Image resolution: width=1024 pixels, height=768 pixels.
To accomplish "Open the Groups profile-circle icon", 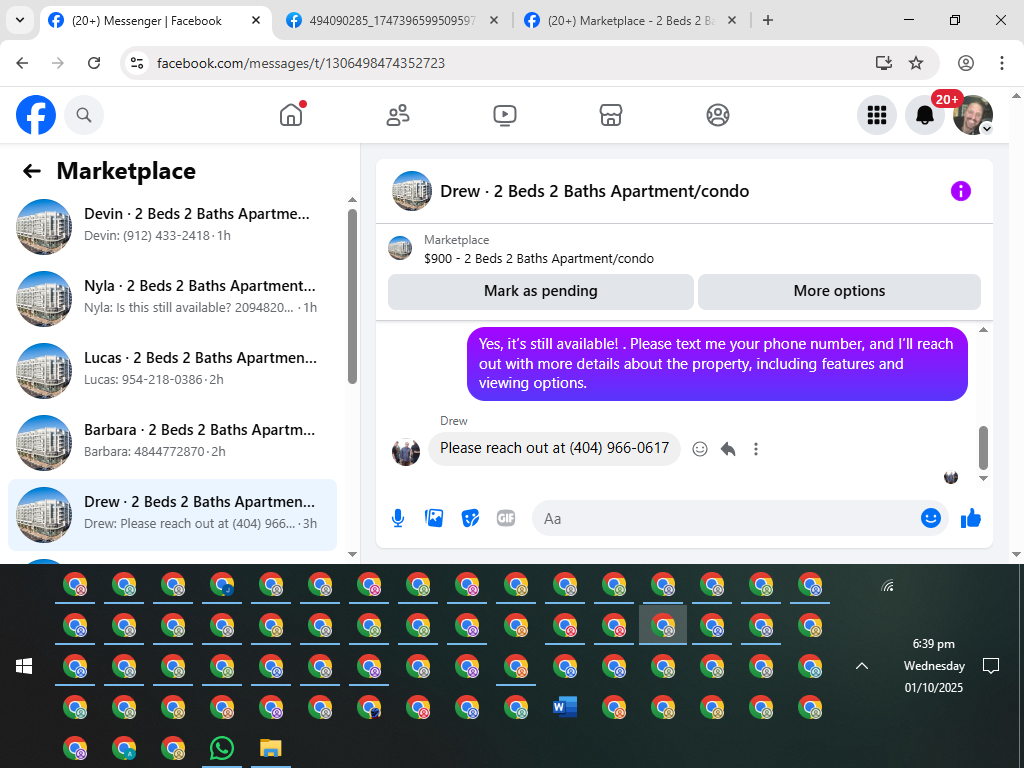I will [x=718, y=115].
